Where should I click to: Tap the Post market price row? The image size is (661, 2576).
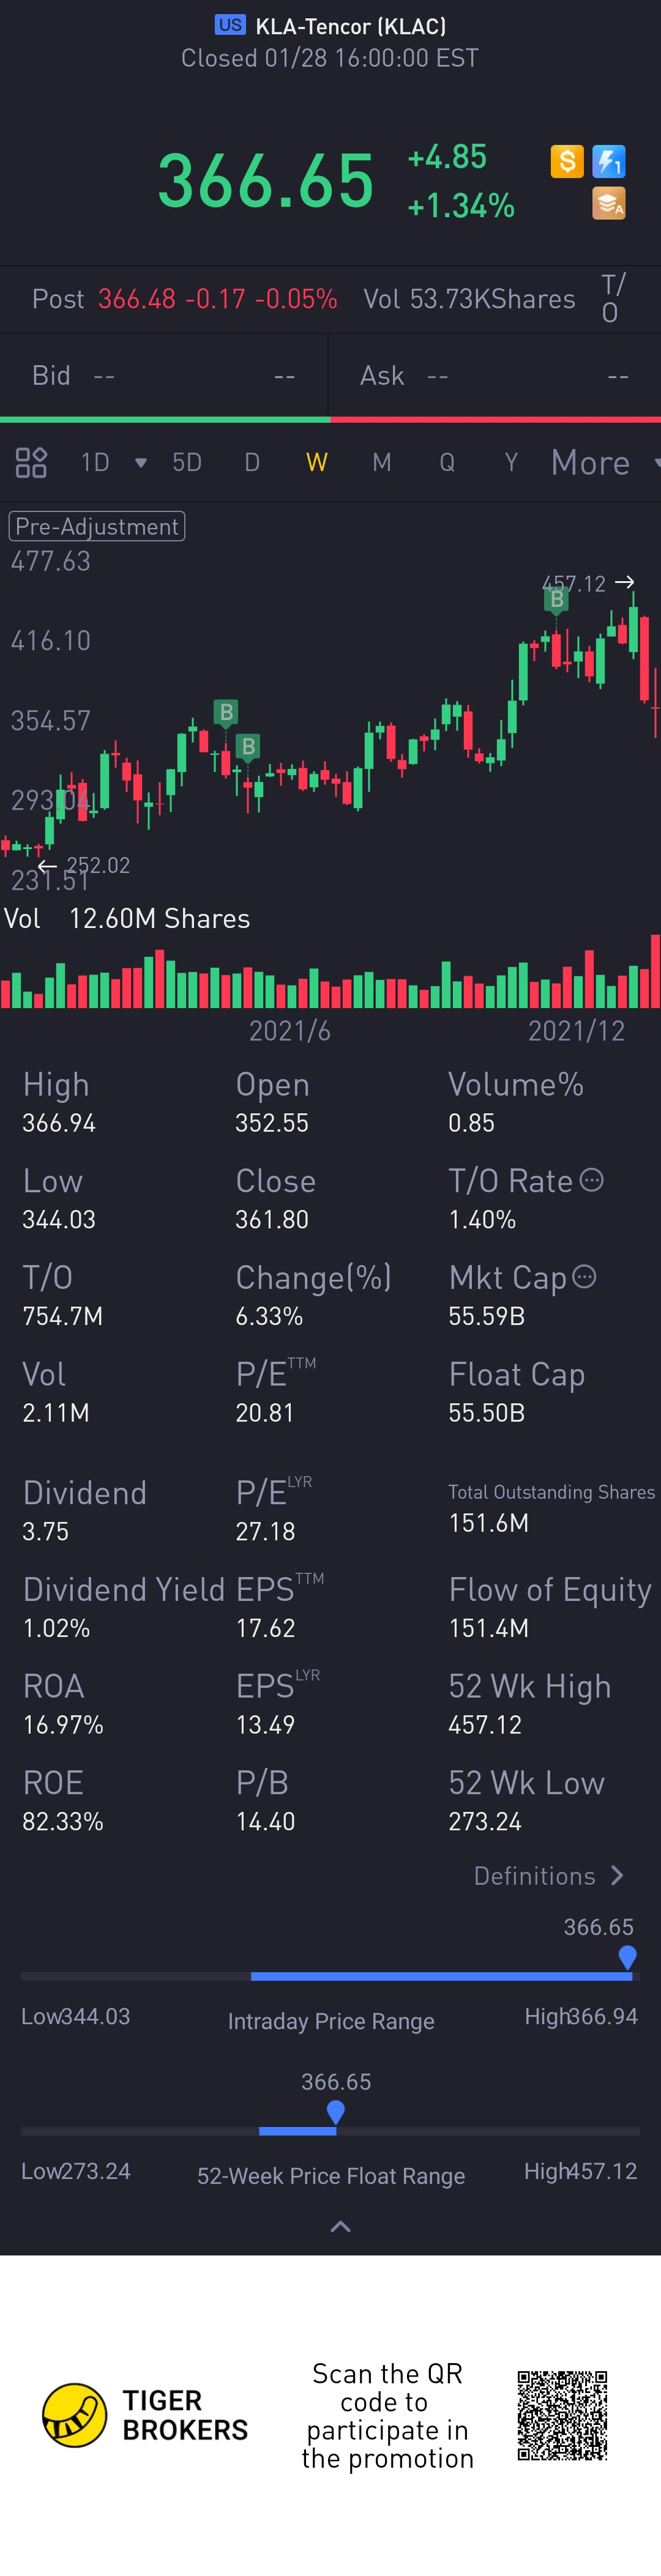[x=185, y=299]
